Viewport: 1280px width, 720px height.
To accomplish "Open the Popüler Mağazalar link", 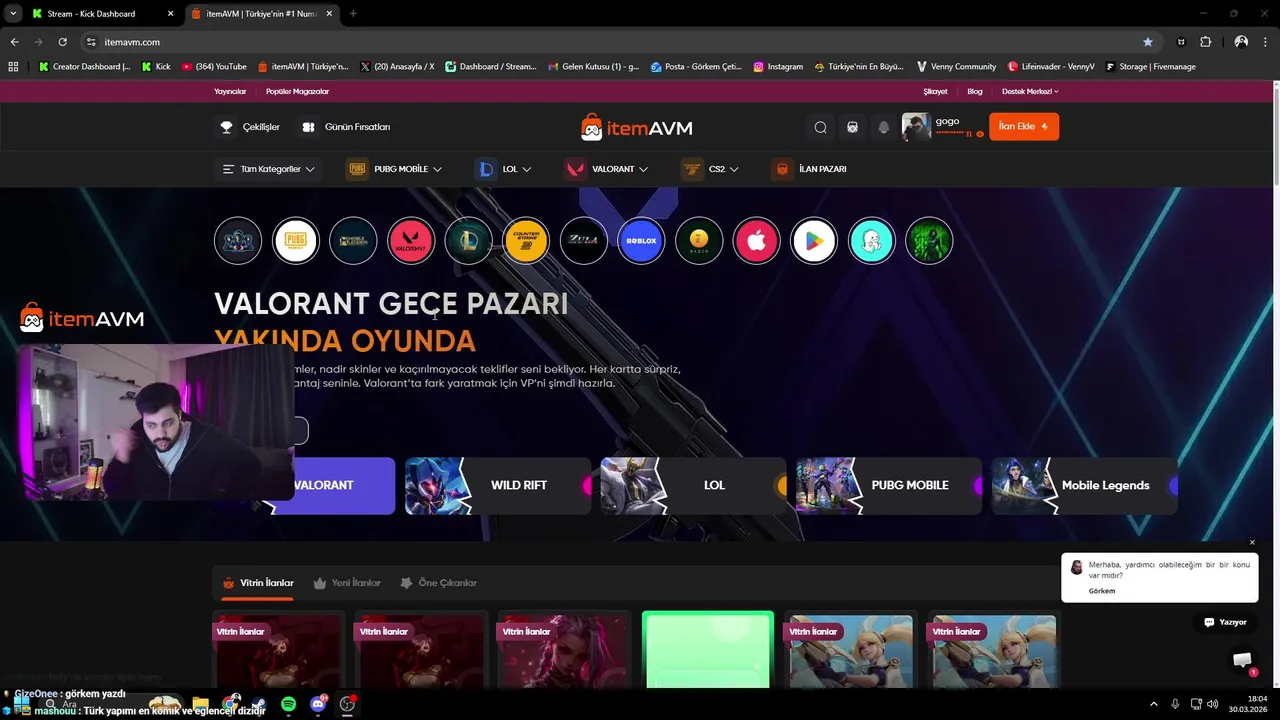I will coord(297,91).
